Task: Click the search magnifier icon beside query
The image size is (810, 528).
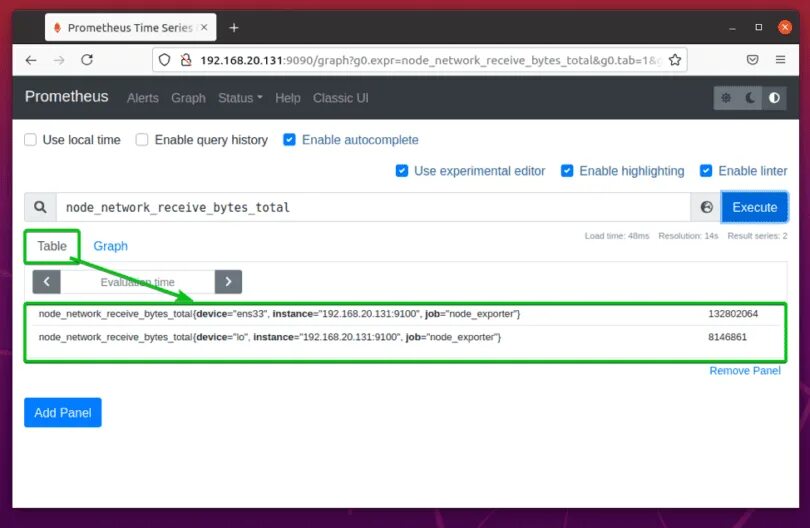Action: (x=40, y=207)
